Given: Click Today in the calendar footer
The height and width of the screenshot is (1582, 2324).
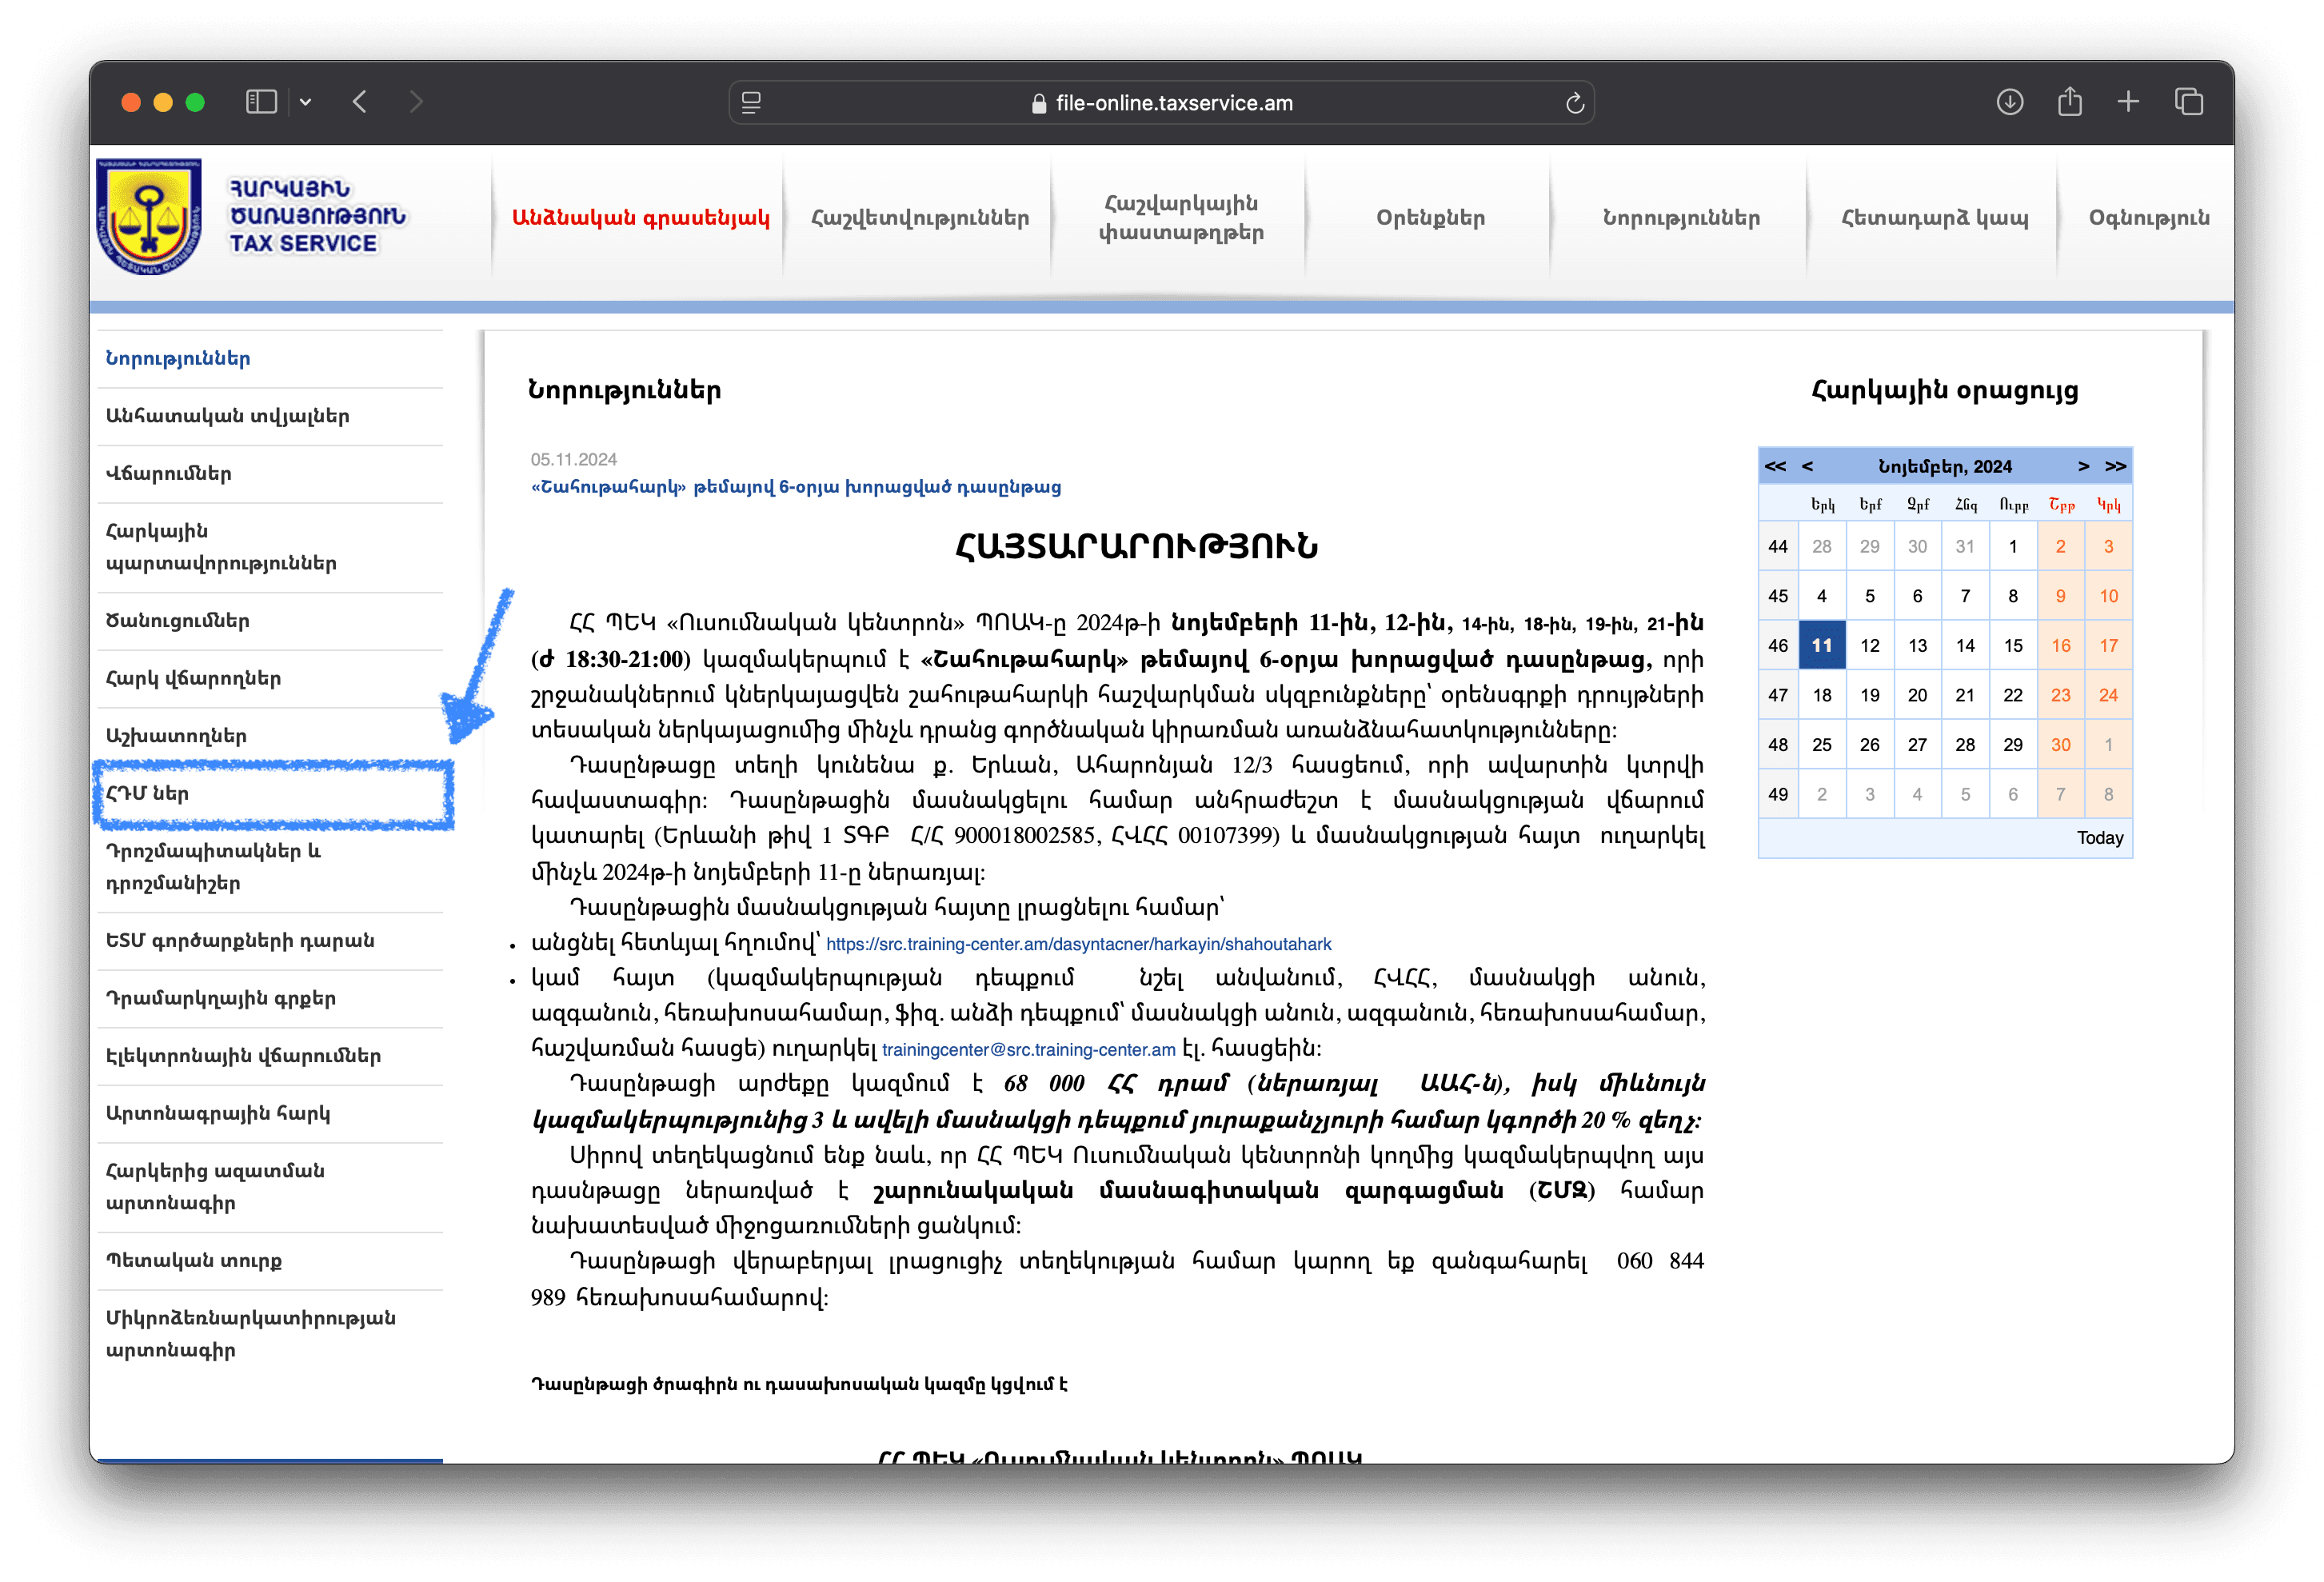Looking at the screenshot, I should point(2099,838).
